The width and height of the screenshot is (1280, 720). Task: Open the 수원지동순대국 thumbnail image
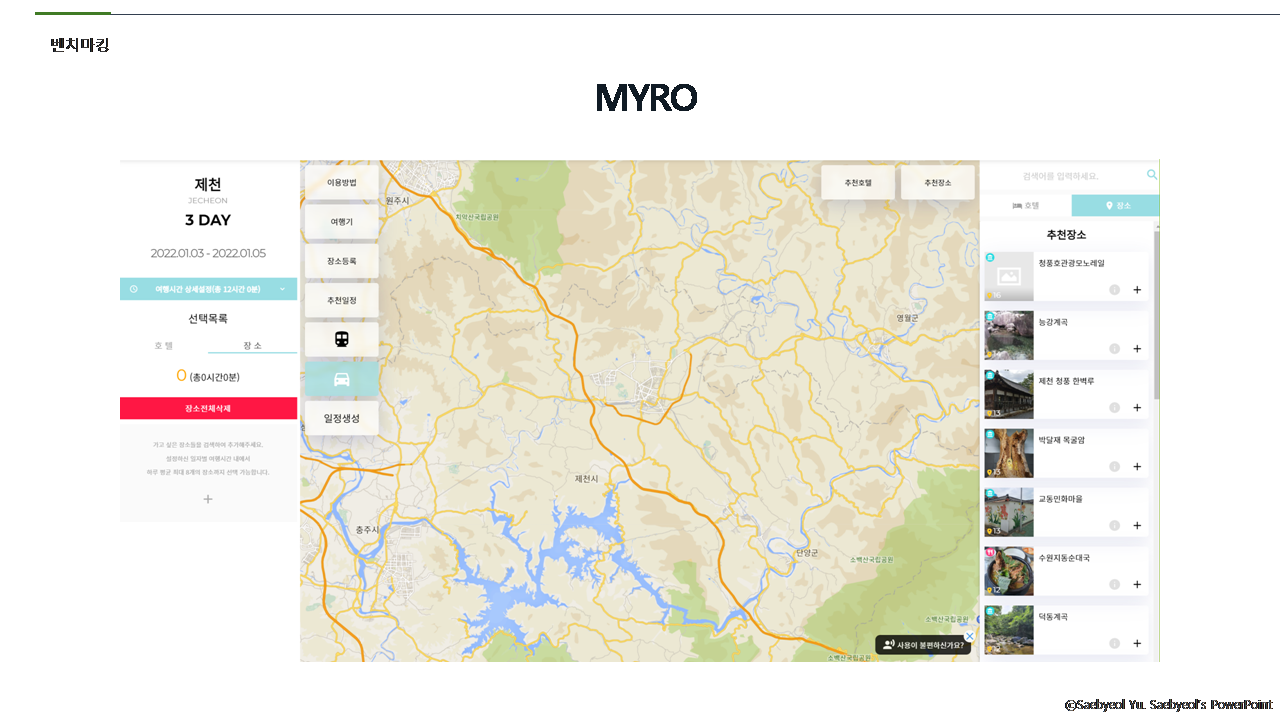[x=1009, y=571]
